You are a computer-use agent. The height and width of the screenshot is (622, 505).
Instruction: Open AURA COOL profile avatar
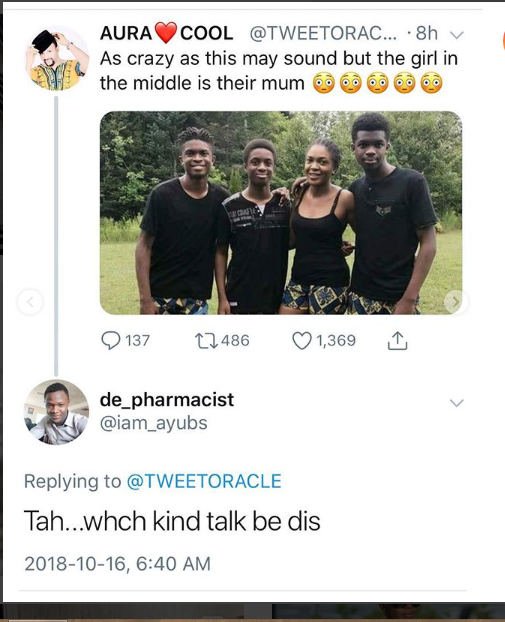coord(57,58)
